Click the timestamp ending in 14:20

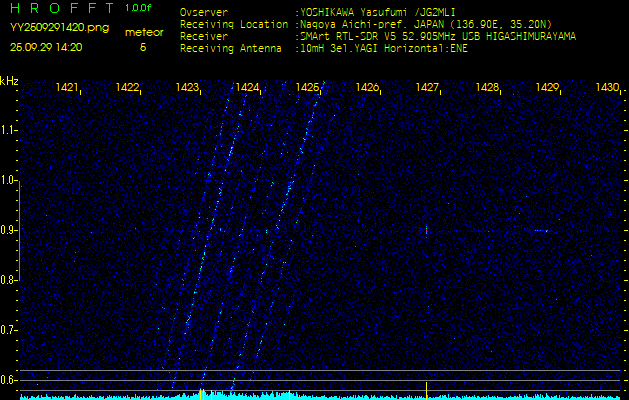click(46, 47)
